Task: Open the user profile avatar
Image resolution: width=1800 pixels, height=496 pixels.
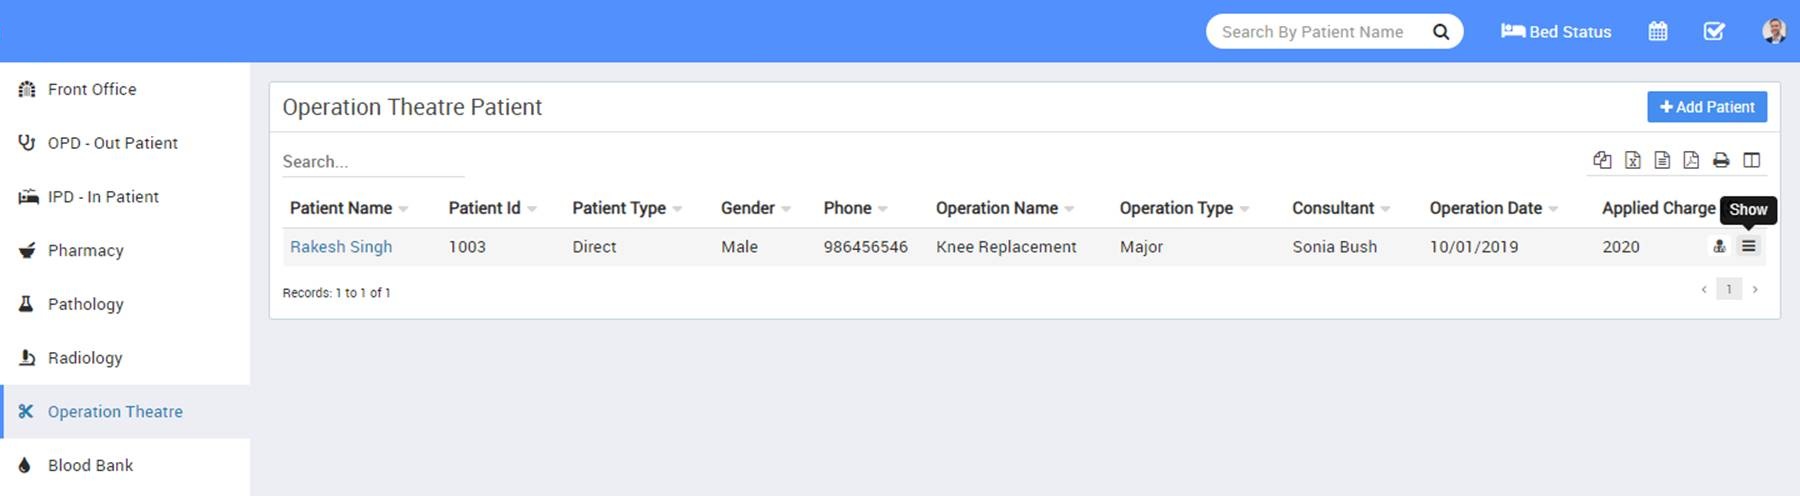Action: pos(1773,31)
